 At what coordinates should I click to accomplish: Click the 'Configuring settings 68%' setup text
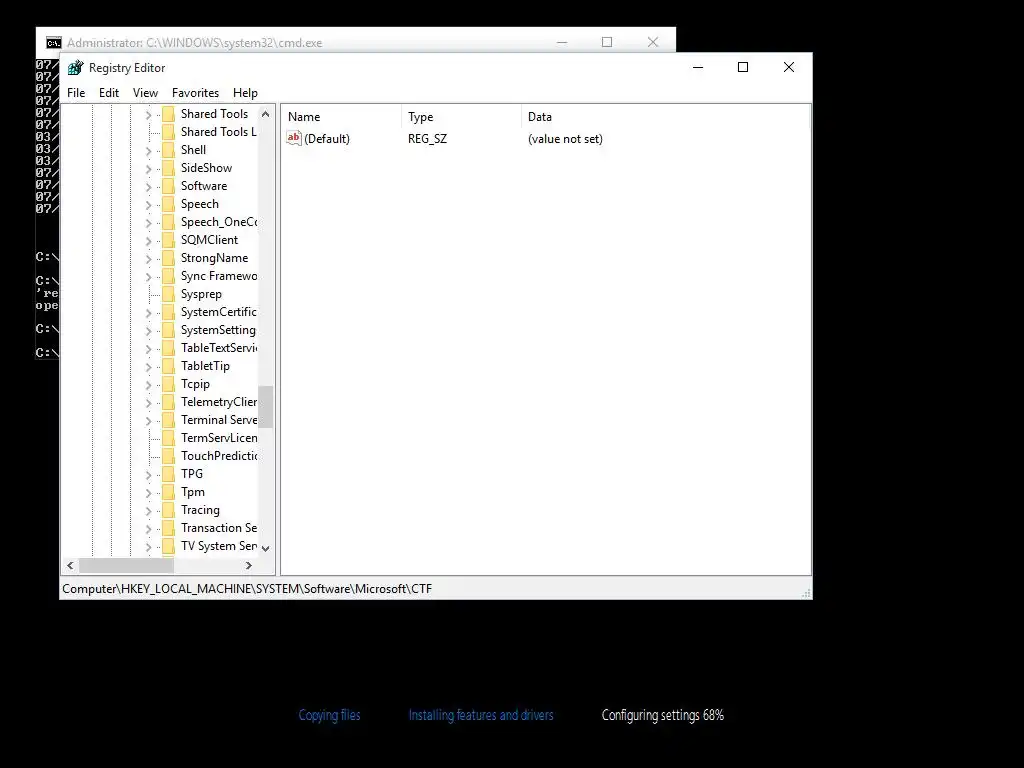click(x=662, y=715)
